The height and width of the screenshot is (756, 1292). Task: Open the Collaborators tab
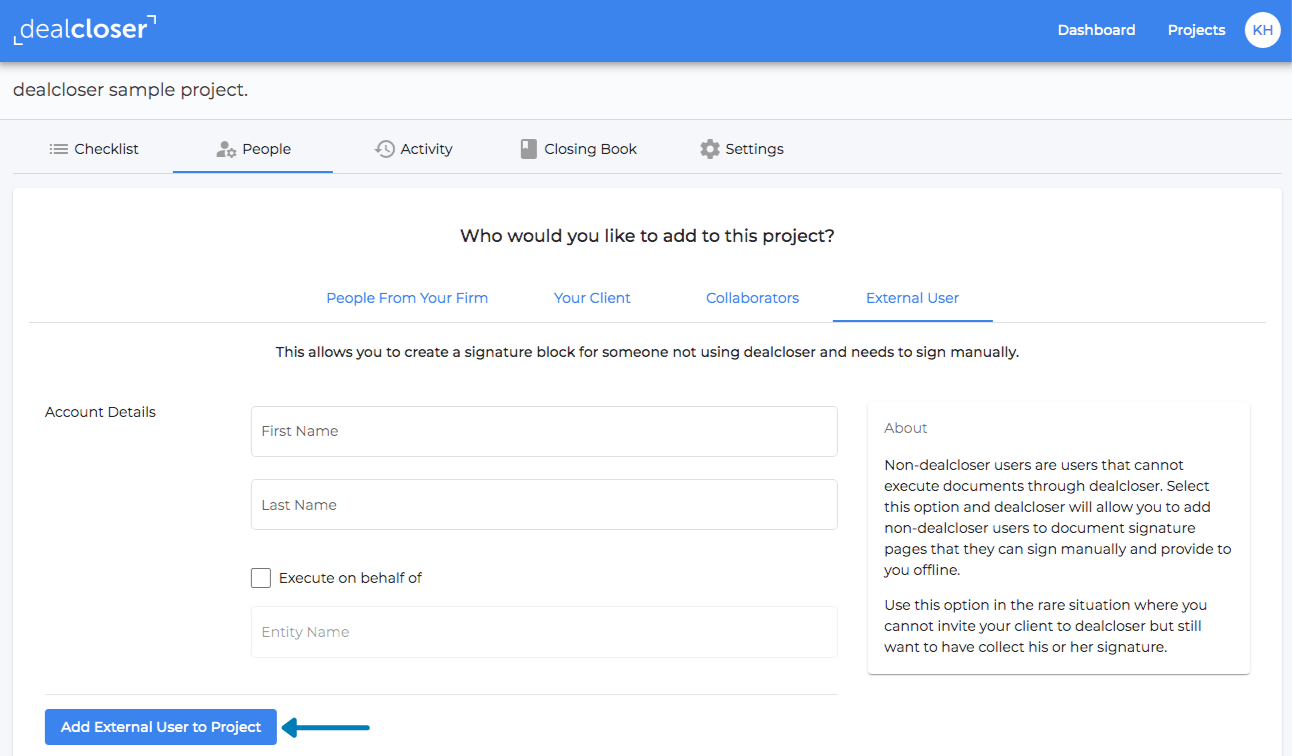pos(752,297)
